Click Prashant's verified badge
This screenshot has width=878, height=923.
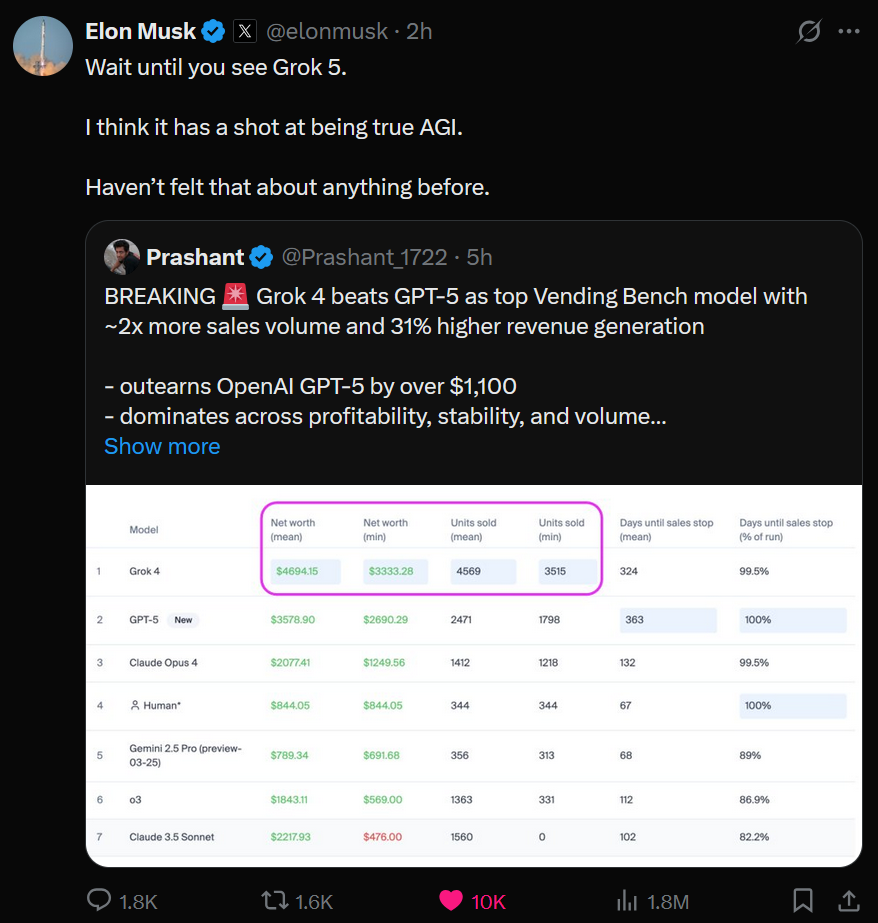coord(261,258)
